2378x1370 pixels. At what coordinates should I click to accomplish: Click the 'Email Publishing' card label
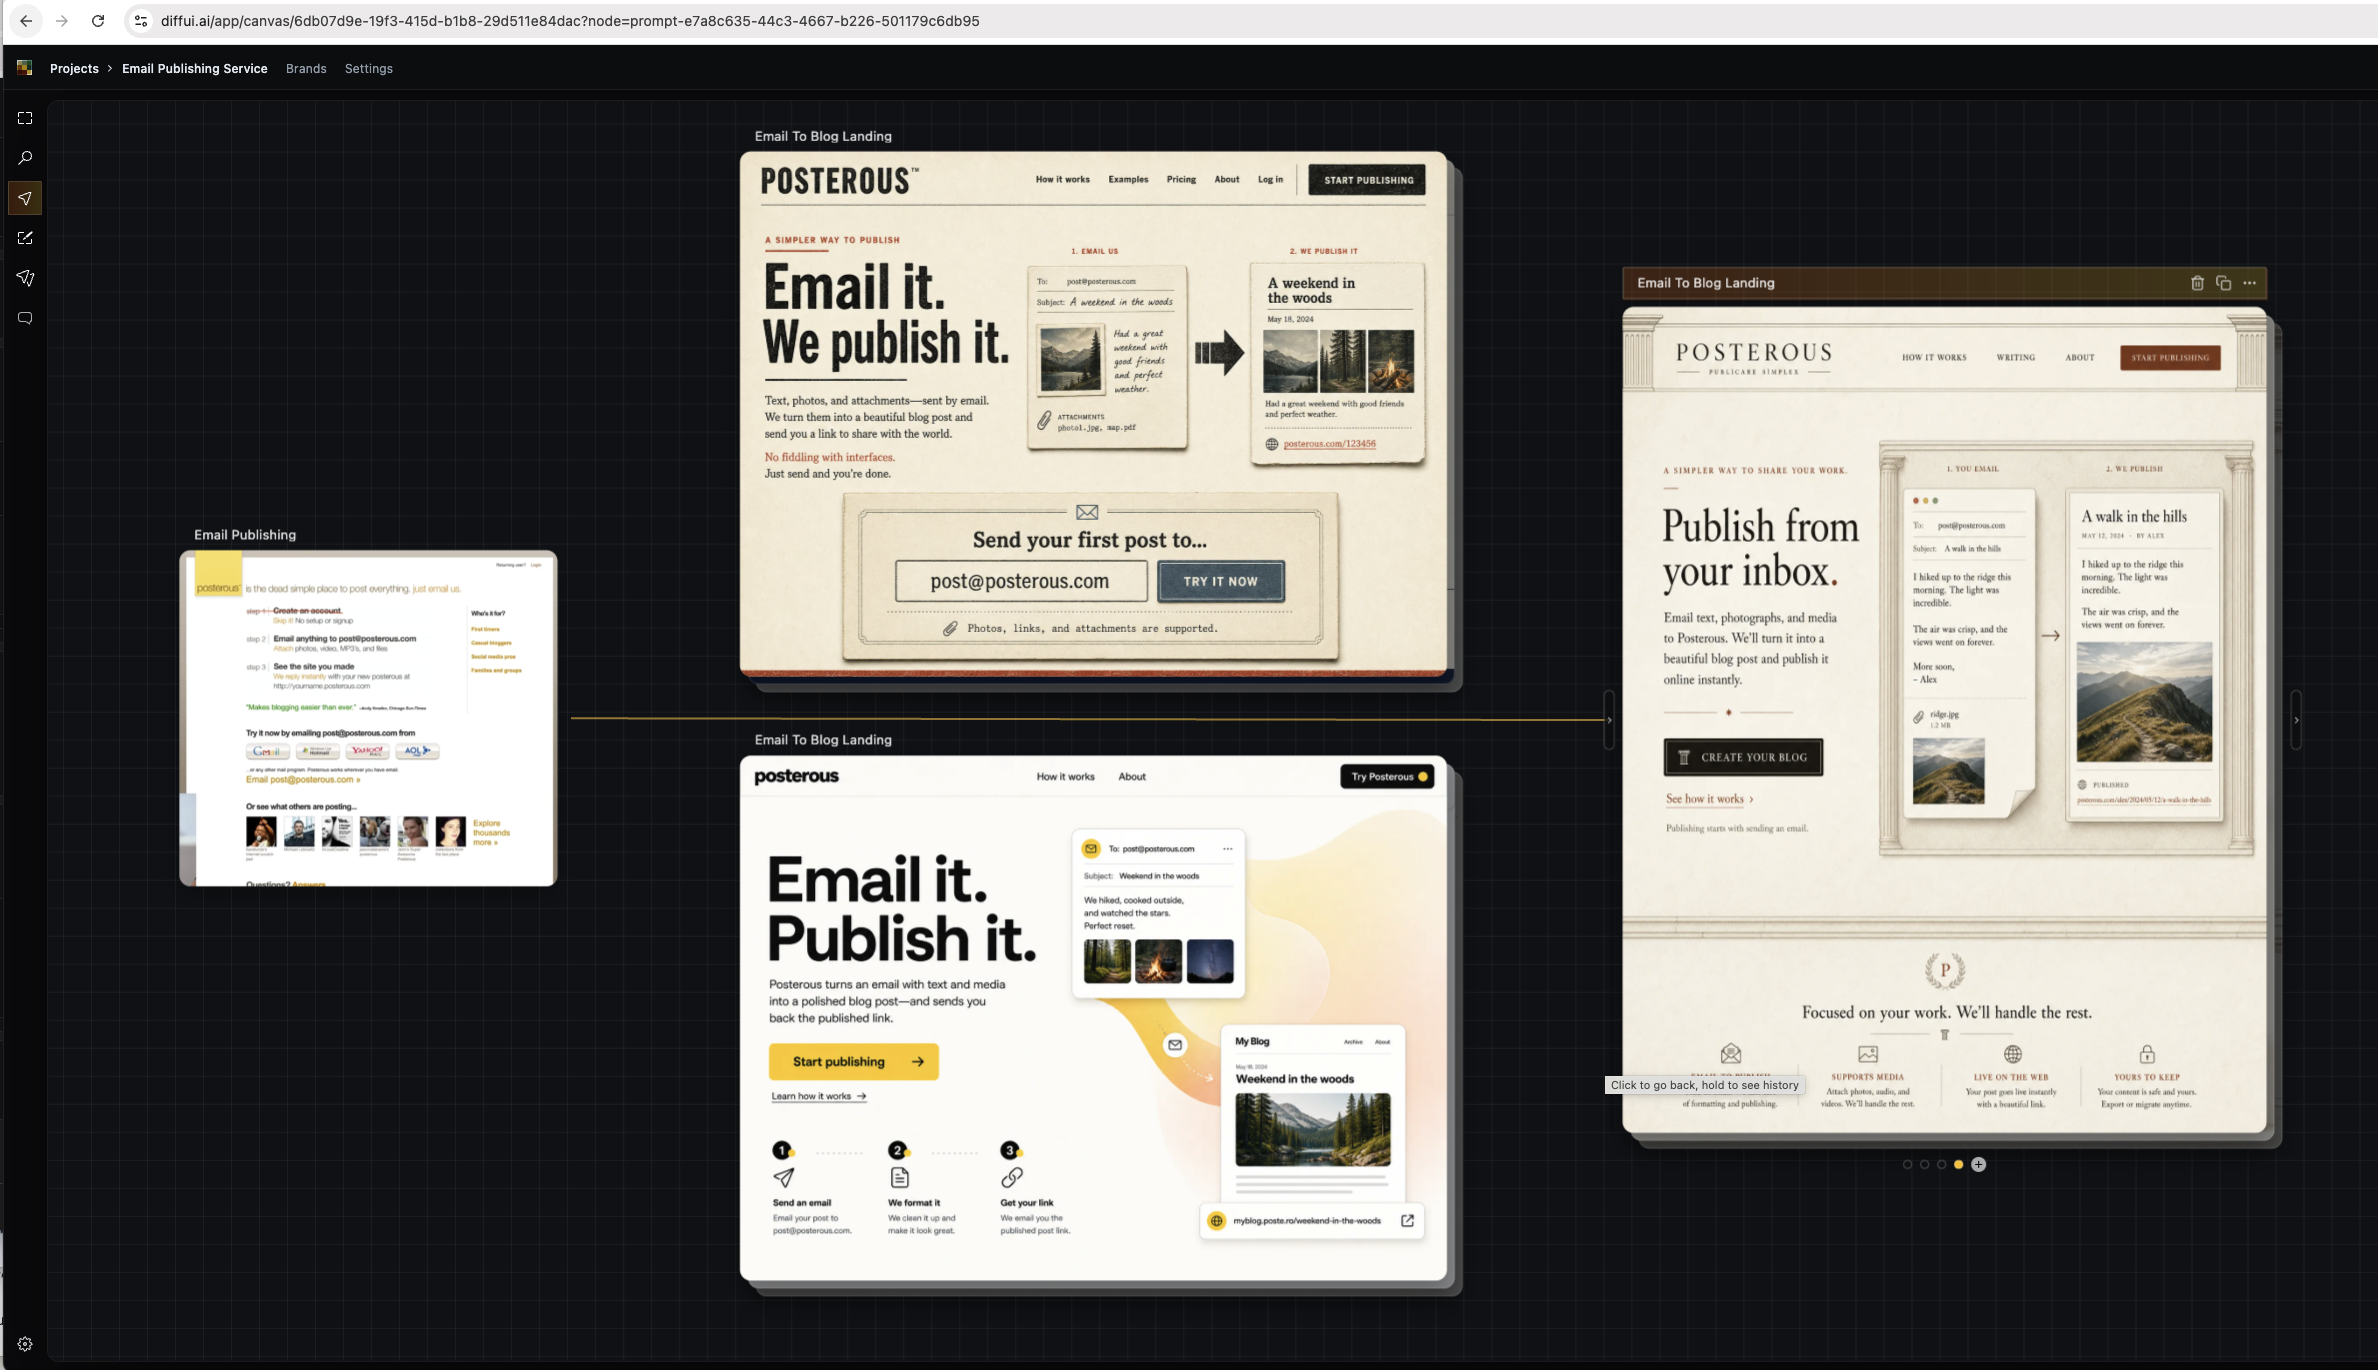click(x=245, y=535)
